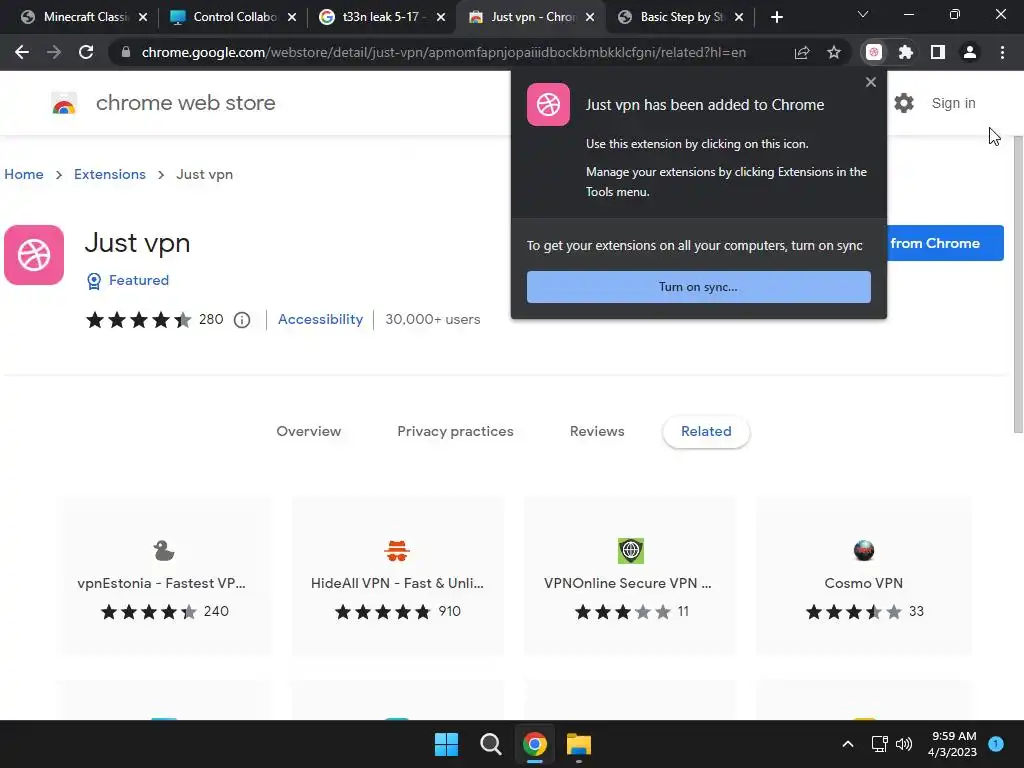Bookmark this page with the star icon
The height and width of the screenshot is (768, 1024).
(x=834, y=52)
